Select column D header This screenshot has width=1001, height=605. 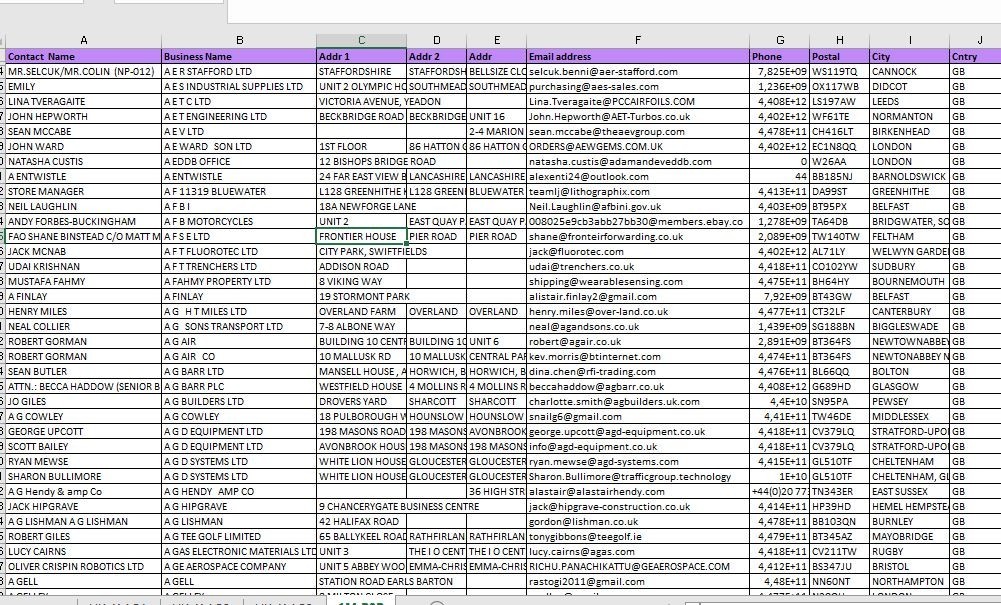437,40
